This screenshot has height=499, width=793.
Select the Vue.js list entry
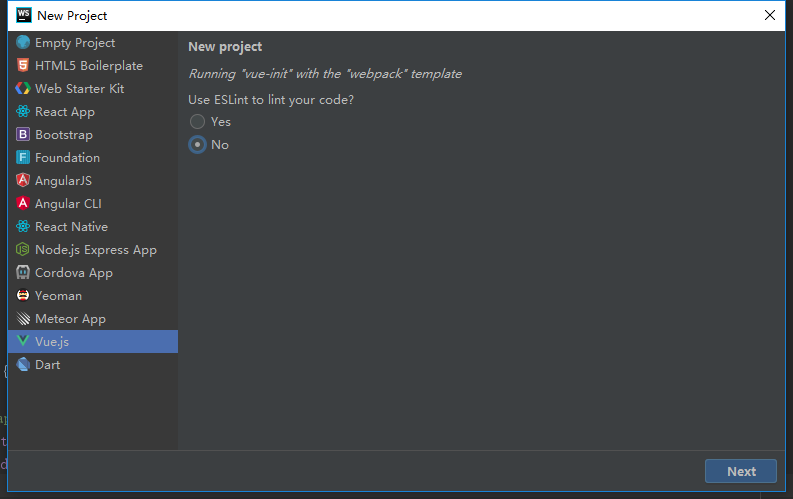[x=93, y=341]
